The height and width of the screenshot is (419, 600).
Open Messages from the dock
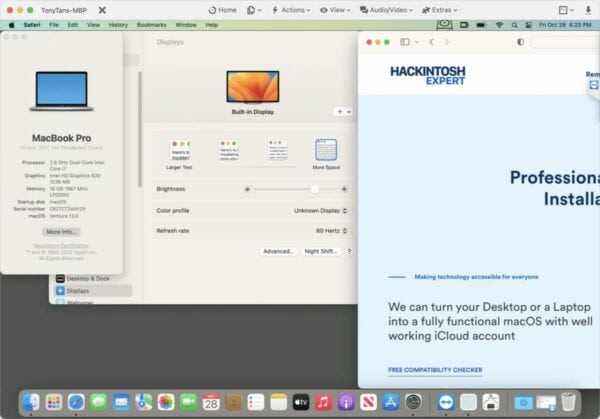tap(99, 402)
